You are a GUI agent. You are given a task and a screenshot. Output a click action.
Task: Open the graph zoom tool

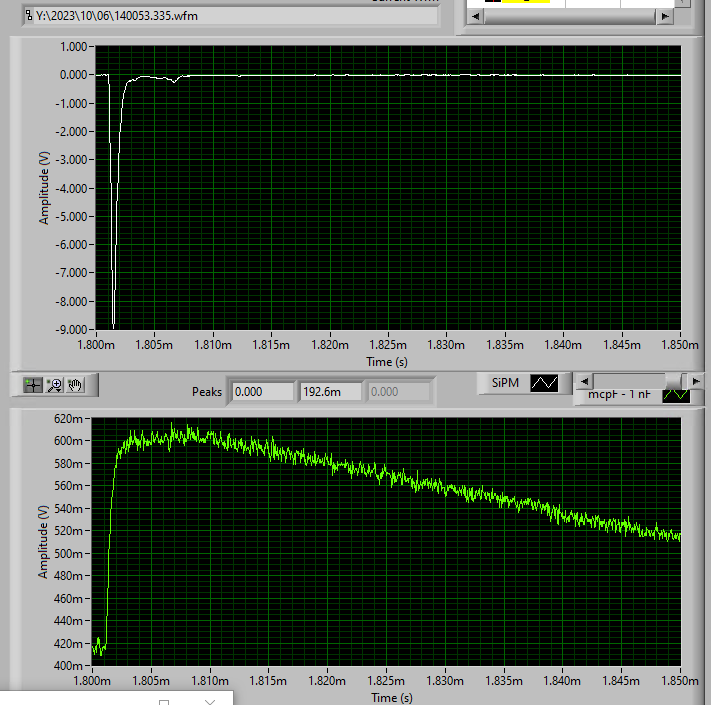[x=55, y=385]
